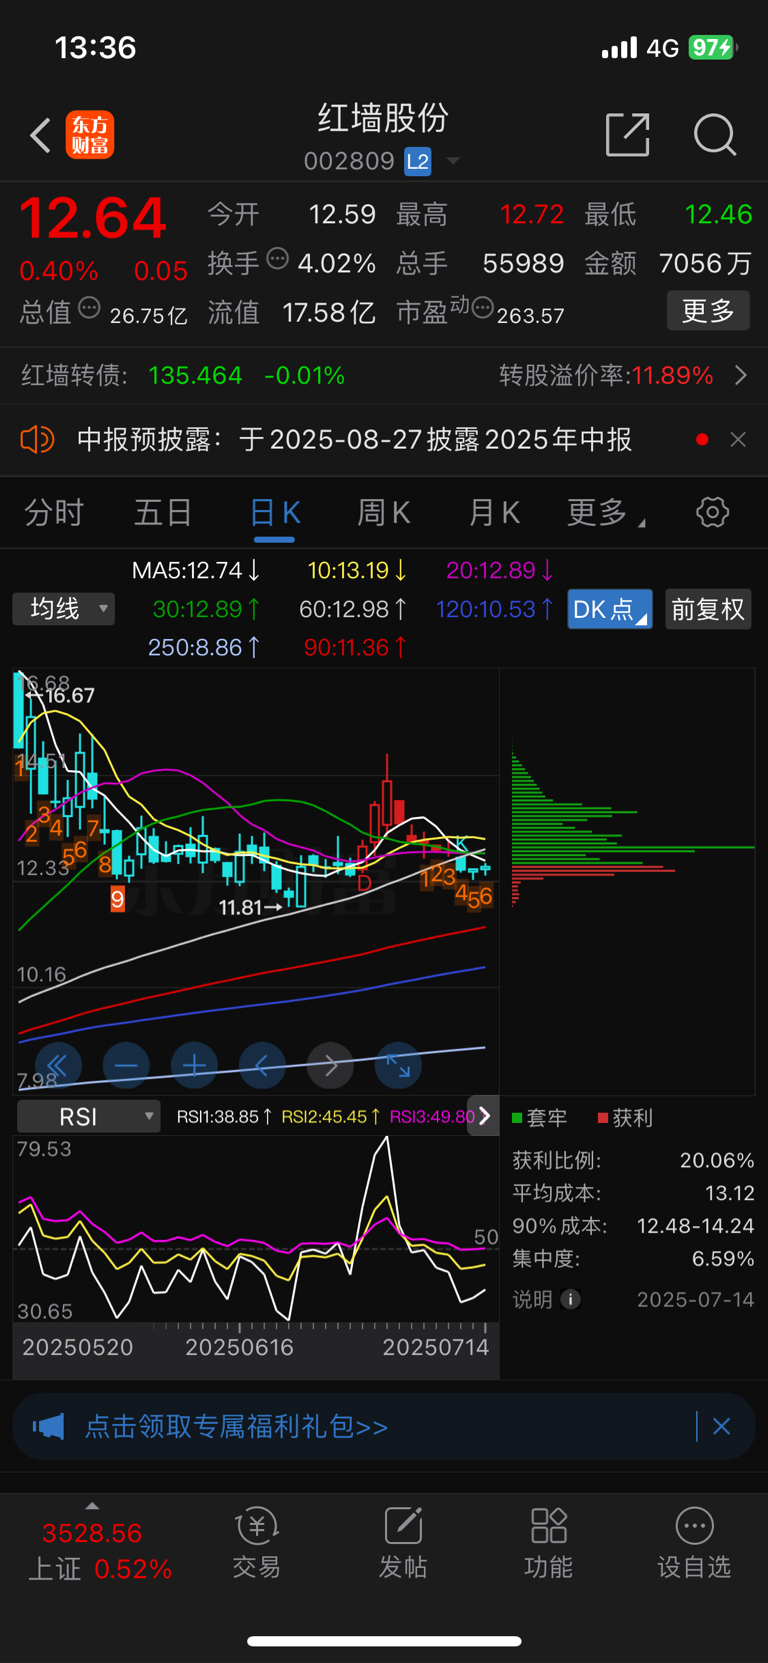Image resolution: width=768 pixels, height=1663 pixels.
Task: Tap the green 30:12.89 average value
Action: pyautogui.click(x=207, y=609)
